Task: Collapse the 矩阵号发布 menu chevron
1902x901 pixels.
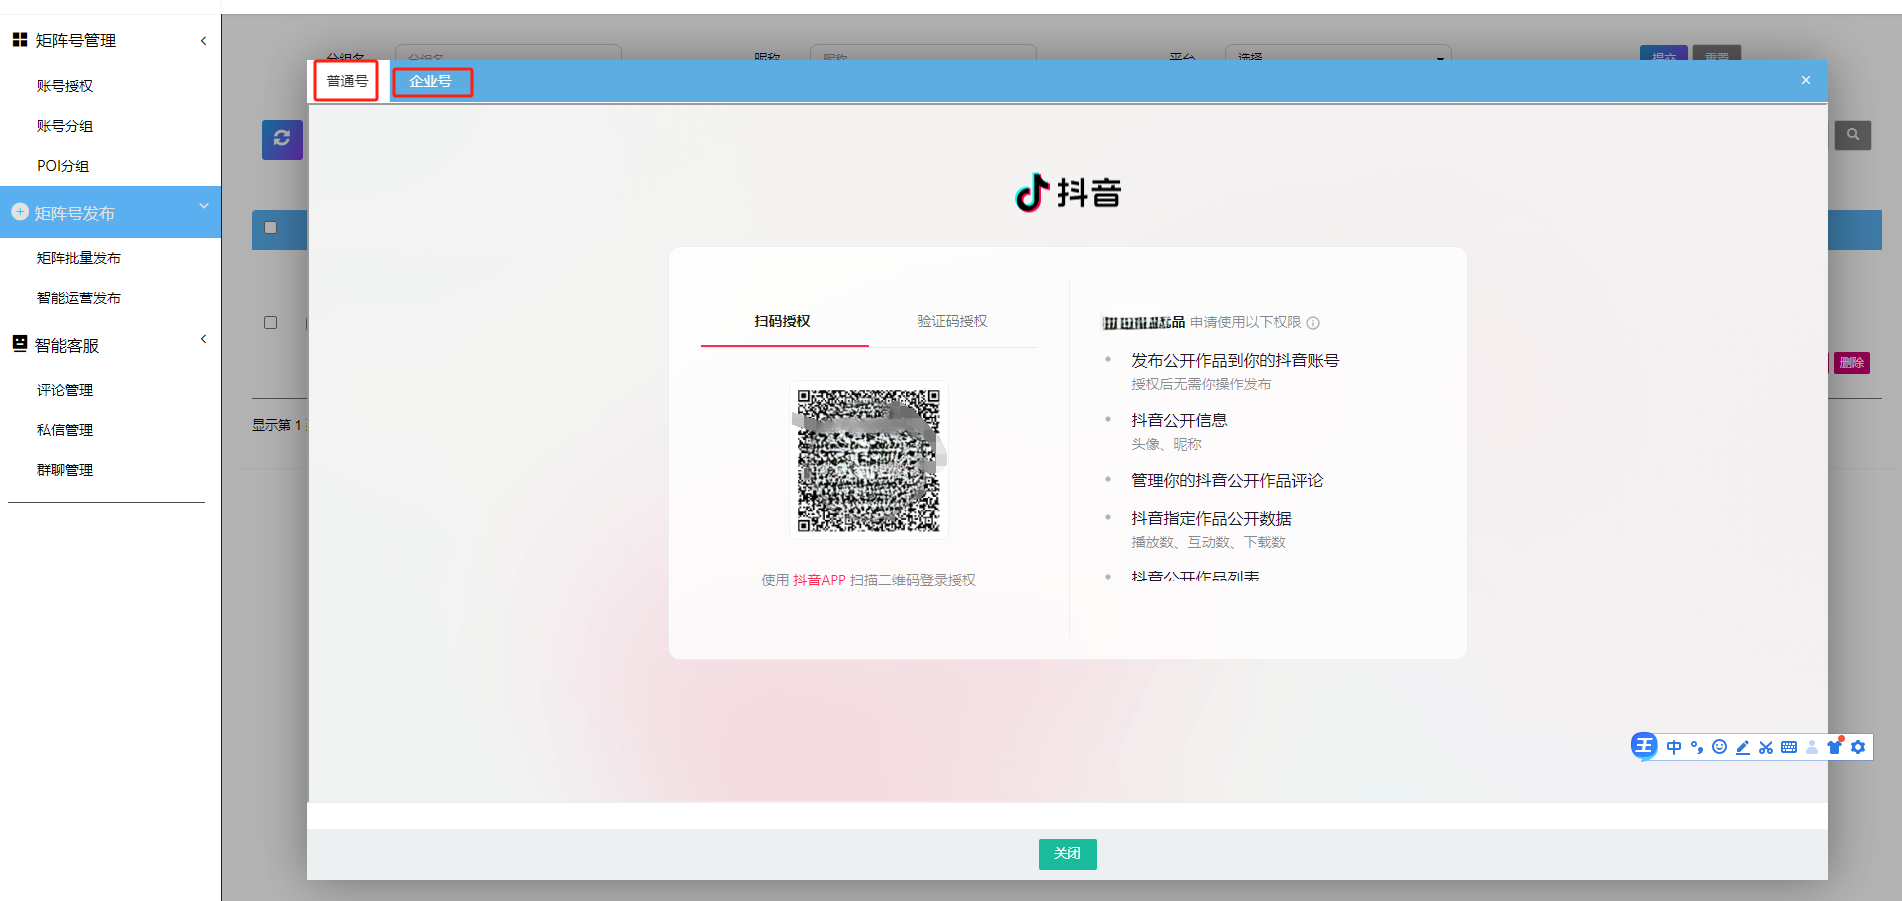Action: [x=204, y=206]
